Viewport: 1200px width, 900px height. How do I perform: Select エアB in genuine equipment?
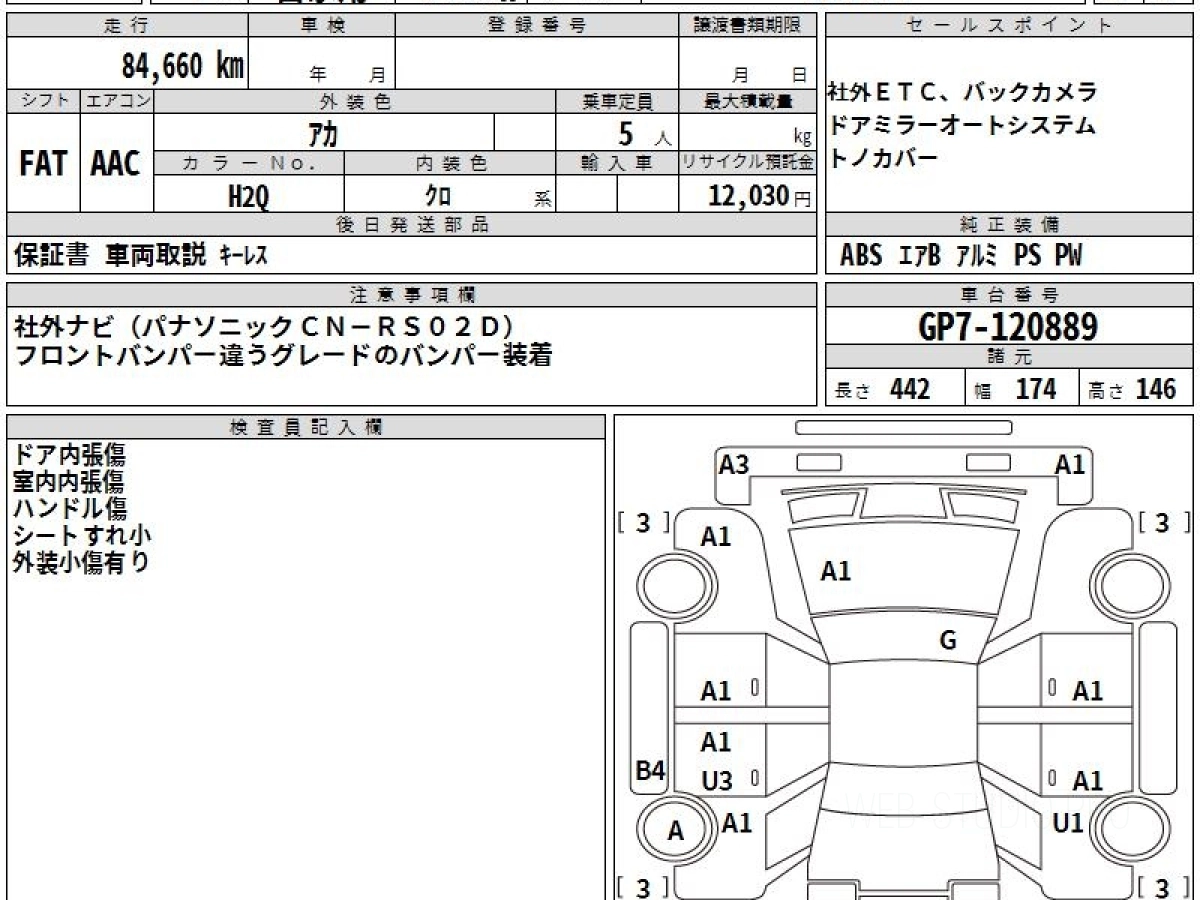pos(920,256)
